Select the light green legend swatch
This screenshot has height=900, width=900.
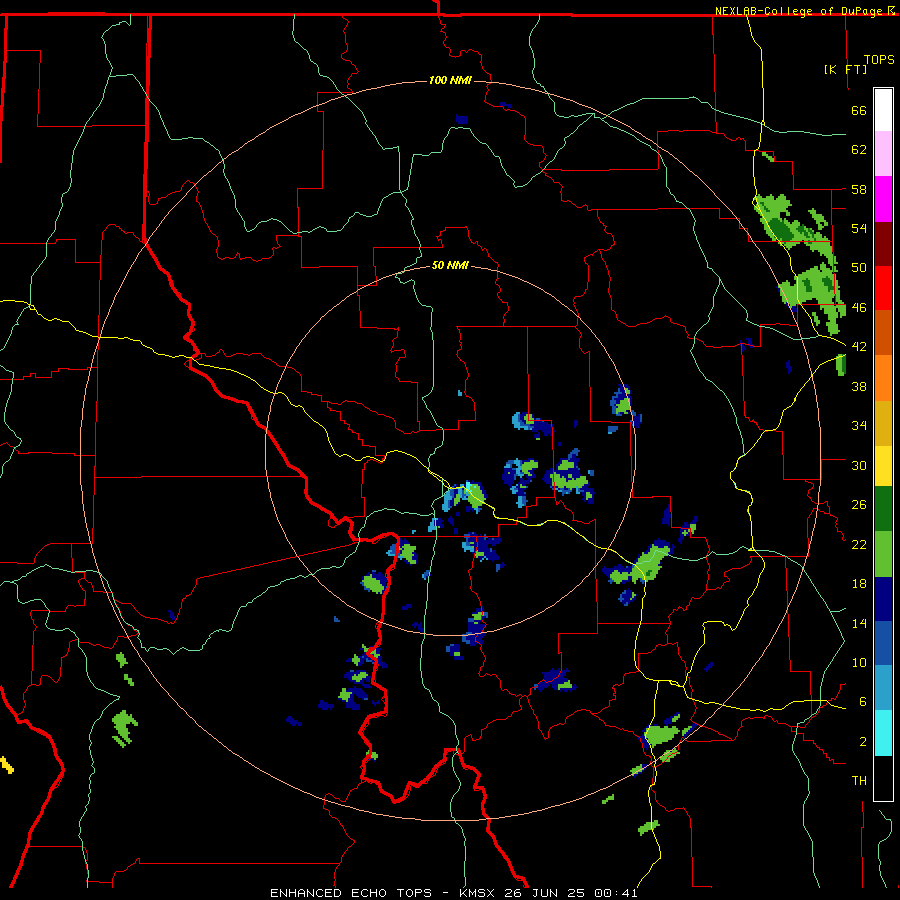tap(883, 554)
